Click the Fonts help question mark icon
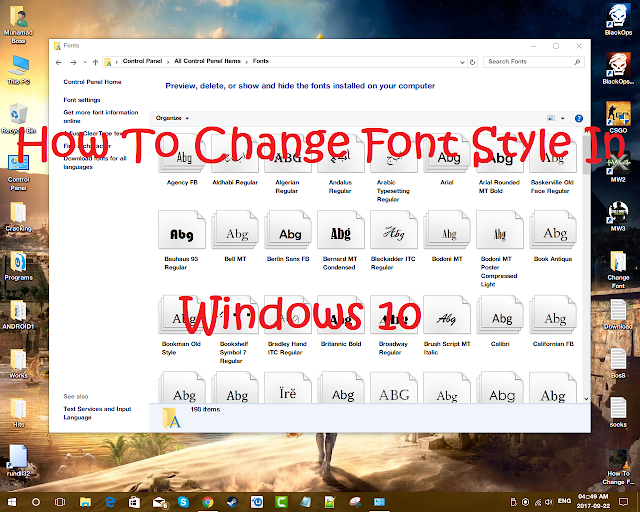This screenshot has height=512, width=640. coord(579,118)
